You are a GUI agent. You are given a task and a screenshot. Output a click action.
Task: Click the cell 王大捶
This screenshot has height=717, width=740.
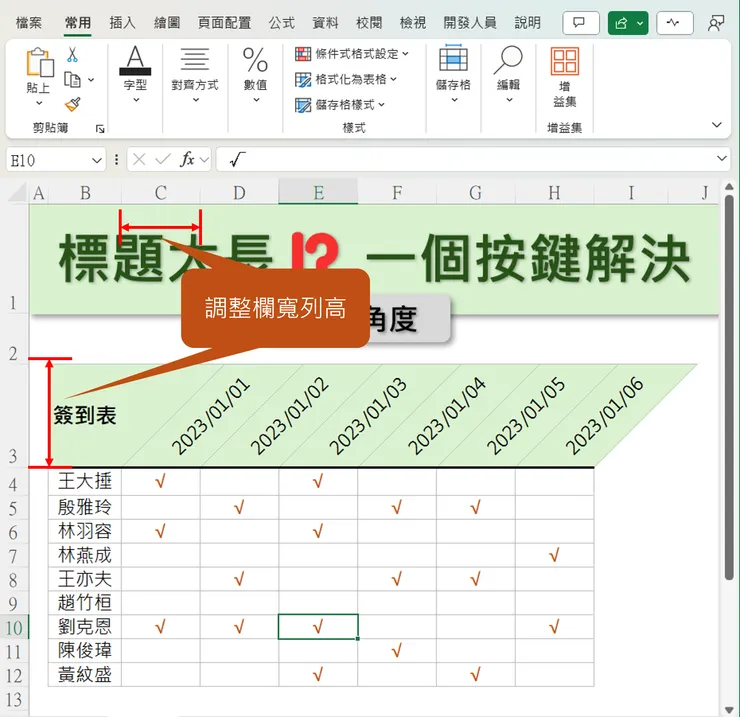tap(85, 482)
